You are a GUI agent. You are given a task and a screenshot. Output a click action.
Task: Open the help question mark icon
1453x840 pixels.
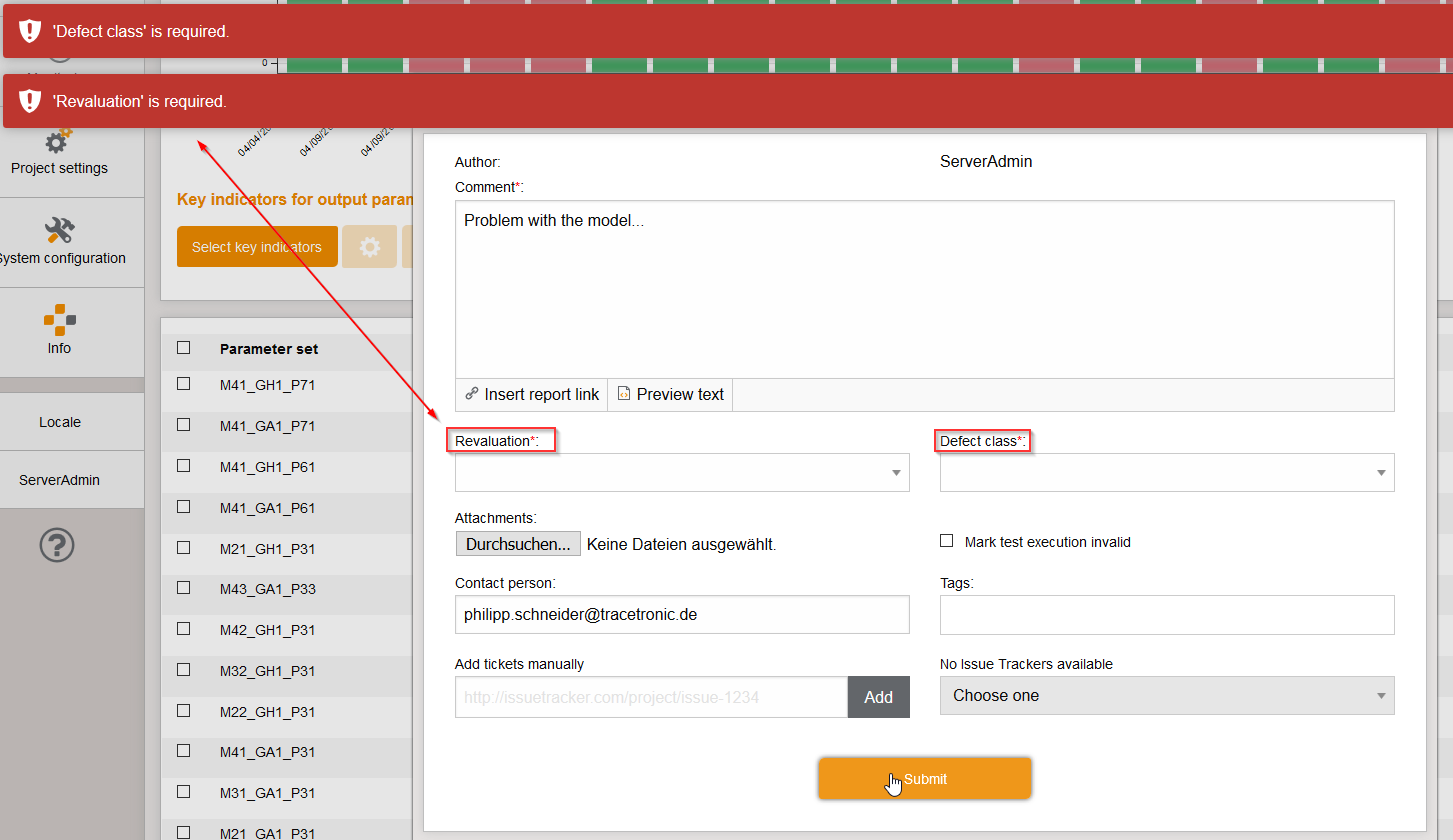pyautogui.click(x=57, y=545)
